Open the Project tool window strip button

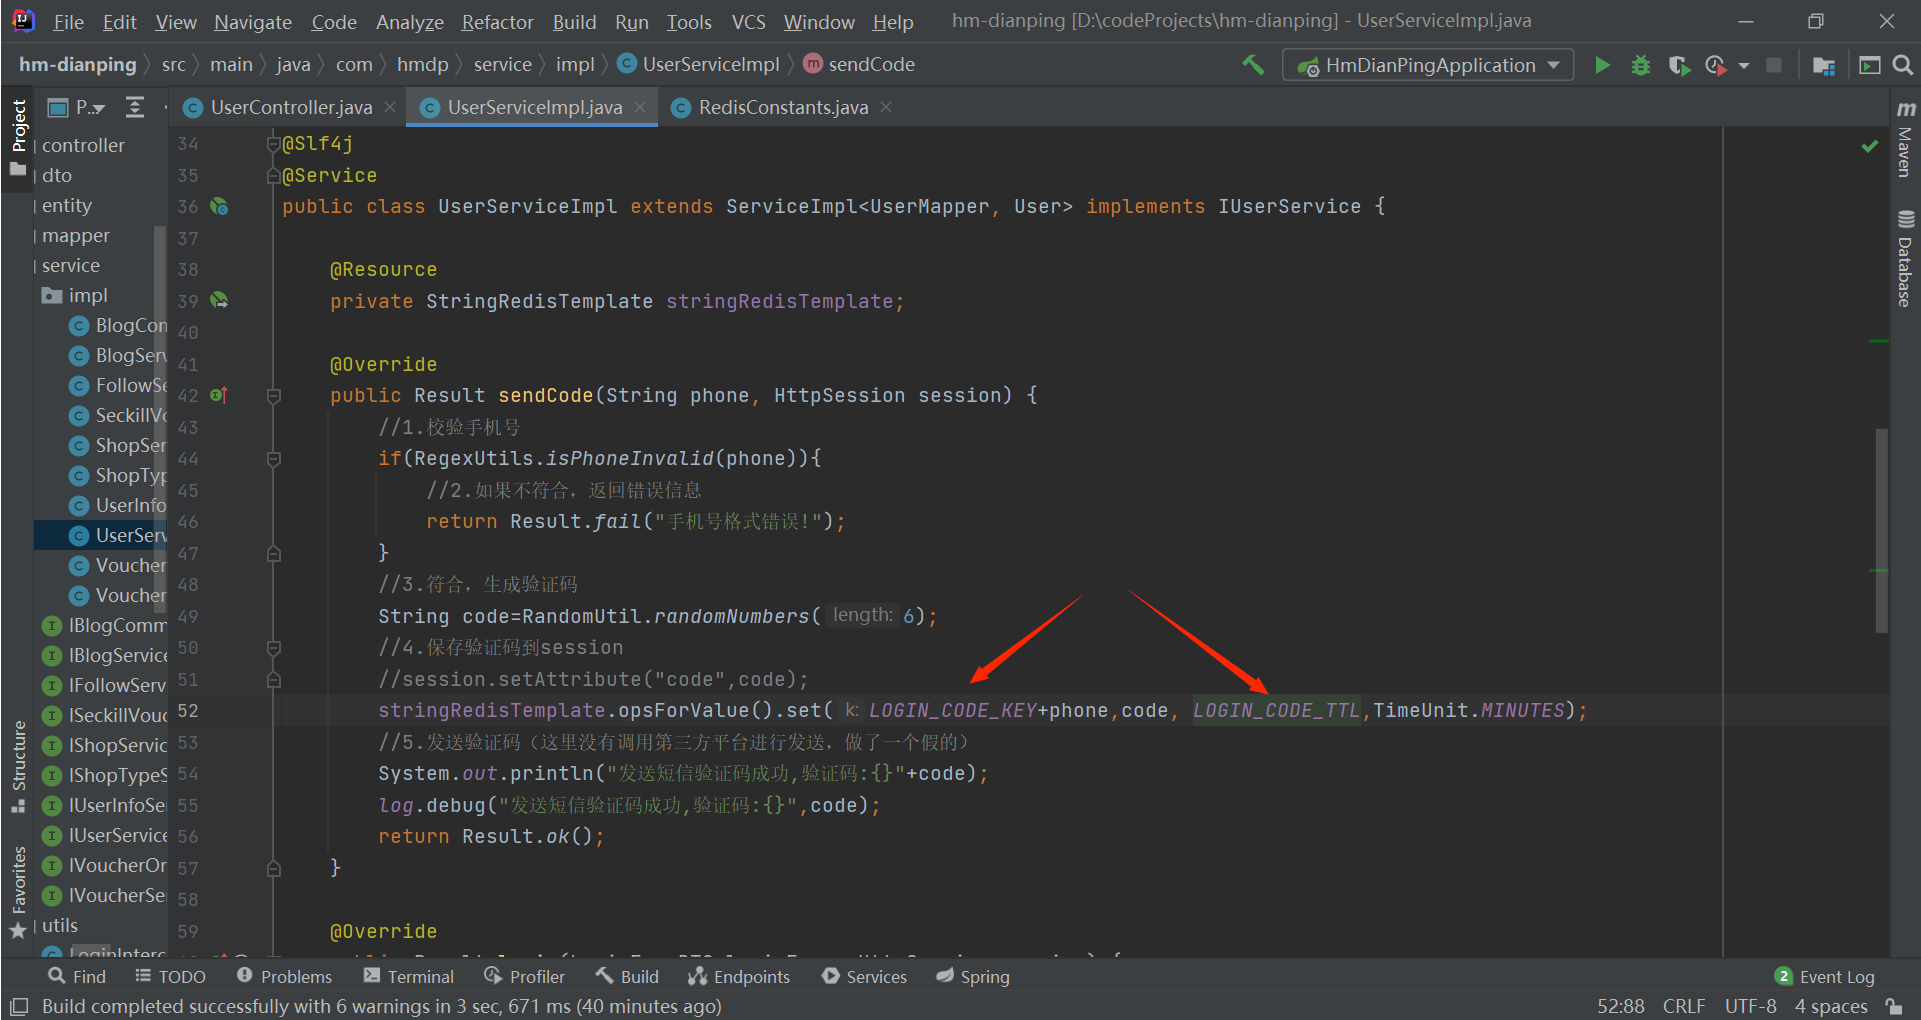[x=18, y=138]
